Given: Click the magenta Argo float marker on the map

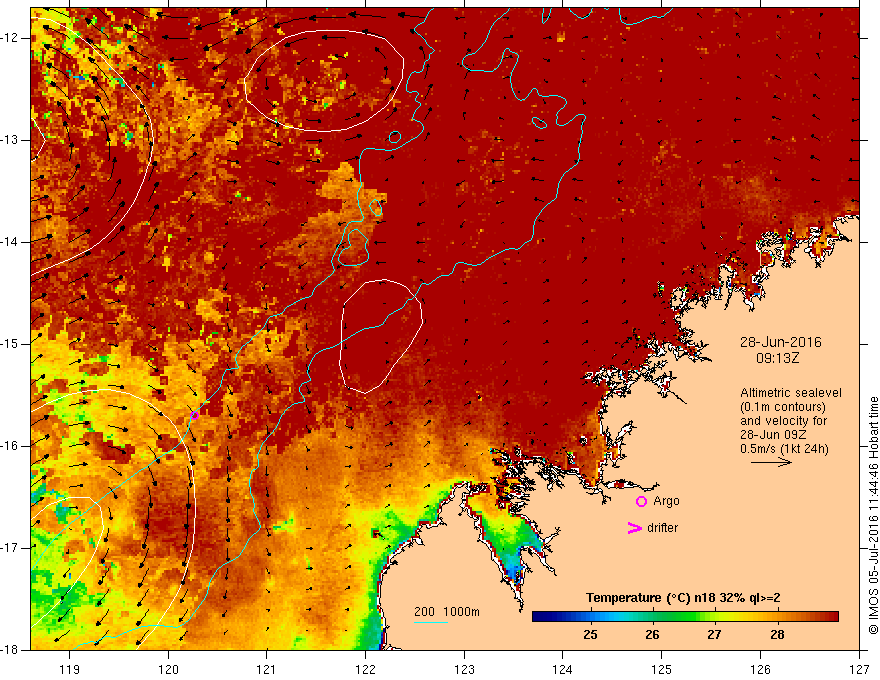Looking at the screenshot, I should [195, 415].
